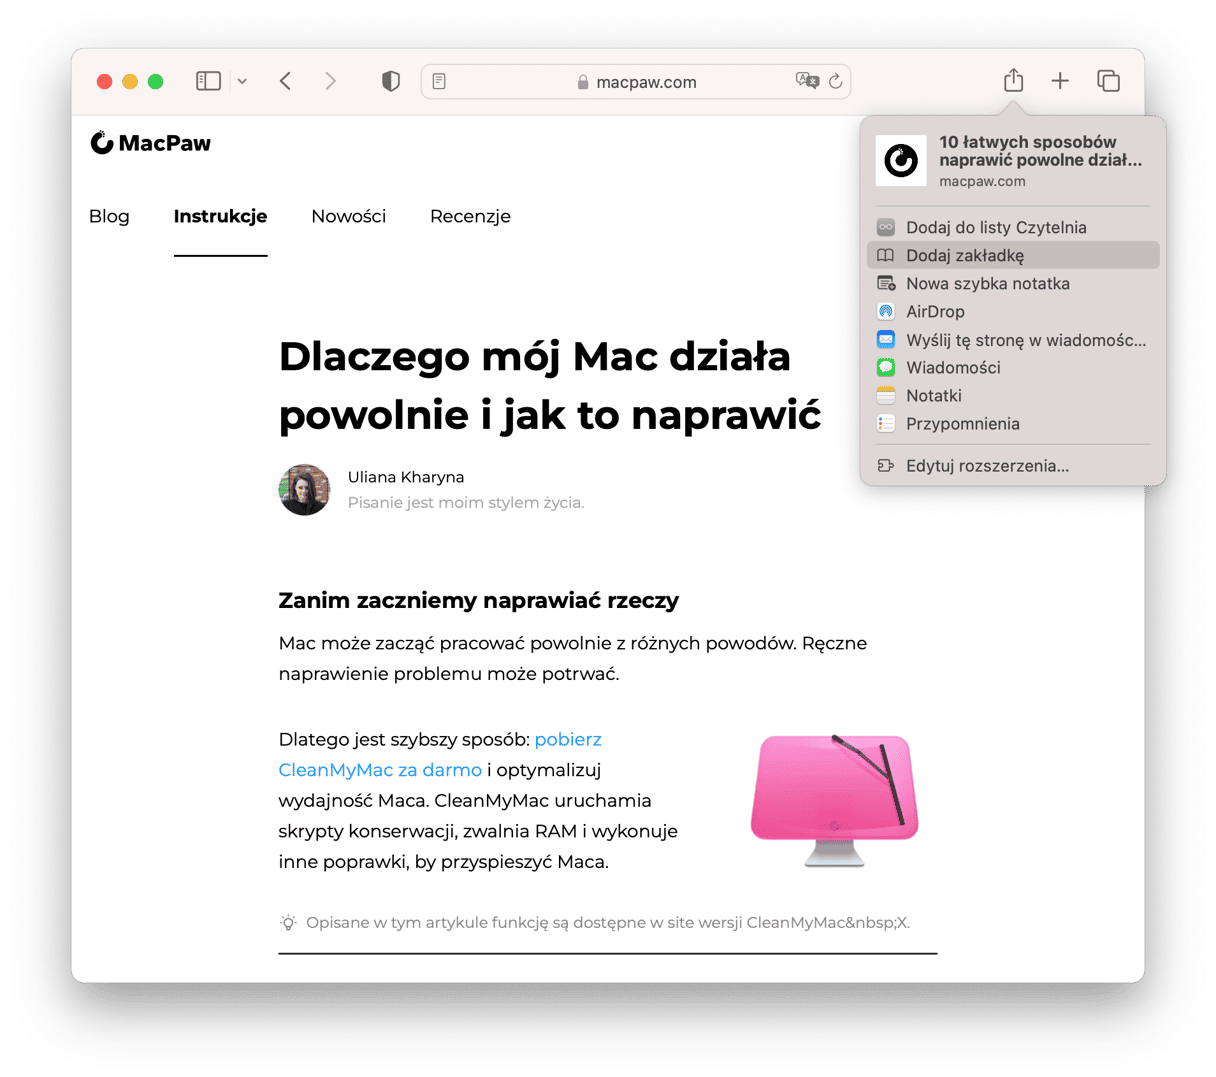This screenshot has height=1077, width=1216.
Task: Click the article headline Dlaczego mój Mac
Action: 550,385
